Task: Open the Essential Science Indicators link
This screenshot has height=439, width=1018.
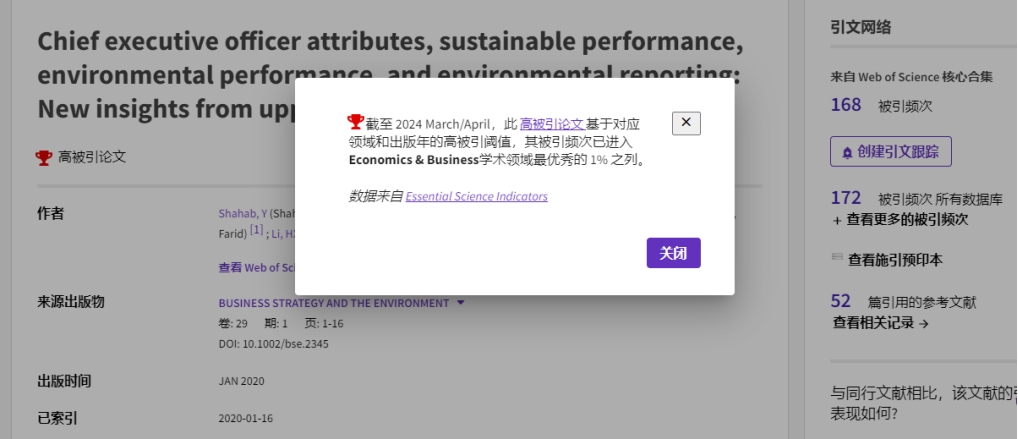Action: (x=477, y=196)
